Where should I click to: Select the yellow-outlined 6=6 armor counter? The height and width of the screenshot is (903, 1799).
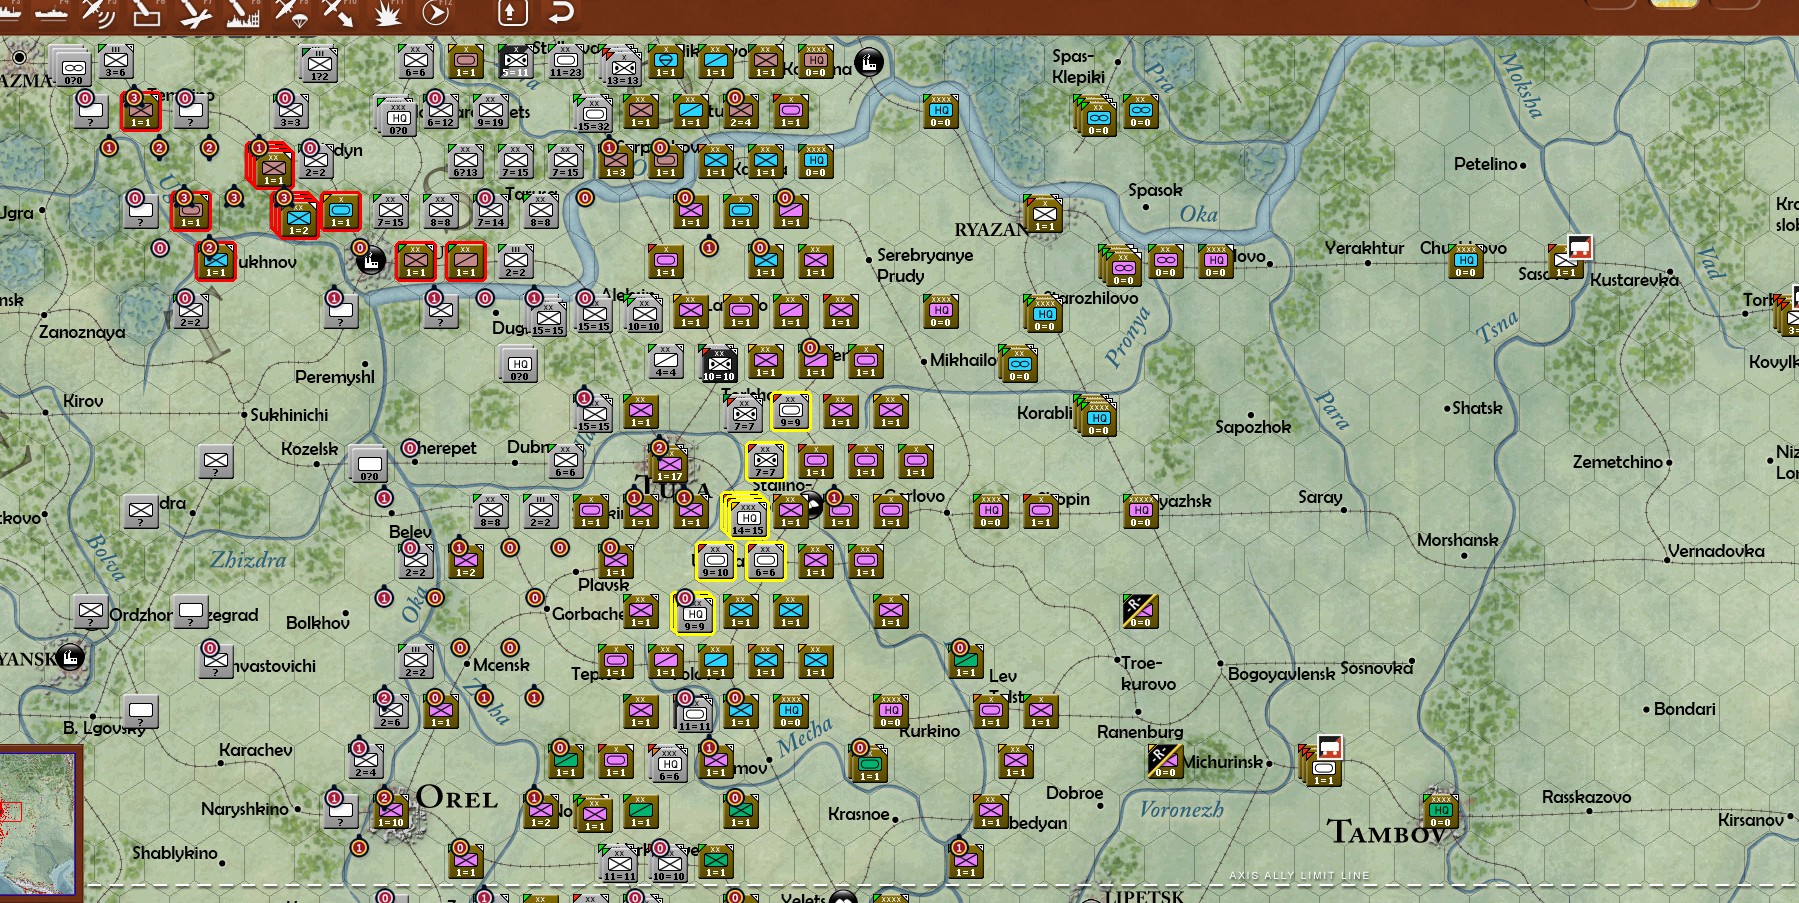[x=765, y=561]
